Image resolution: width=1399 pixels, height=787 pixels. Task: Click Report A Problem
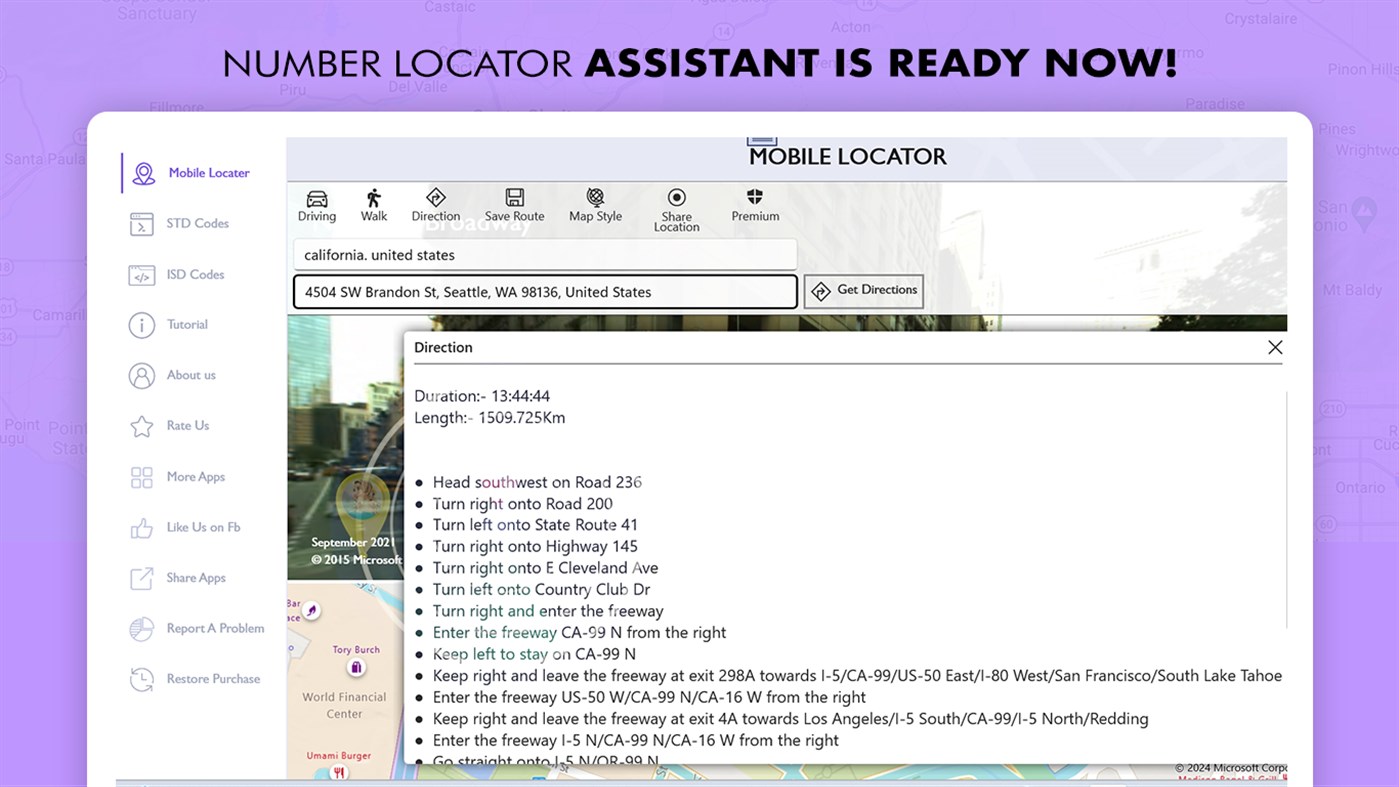142,628
